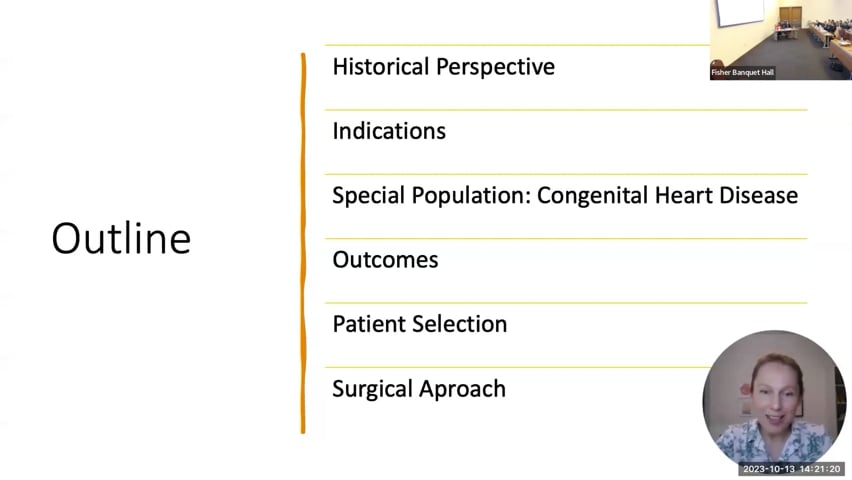The image size is (852, 480).
Task: Select the Surgical Aproach outline item
Action: click(419, 389)
